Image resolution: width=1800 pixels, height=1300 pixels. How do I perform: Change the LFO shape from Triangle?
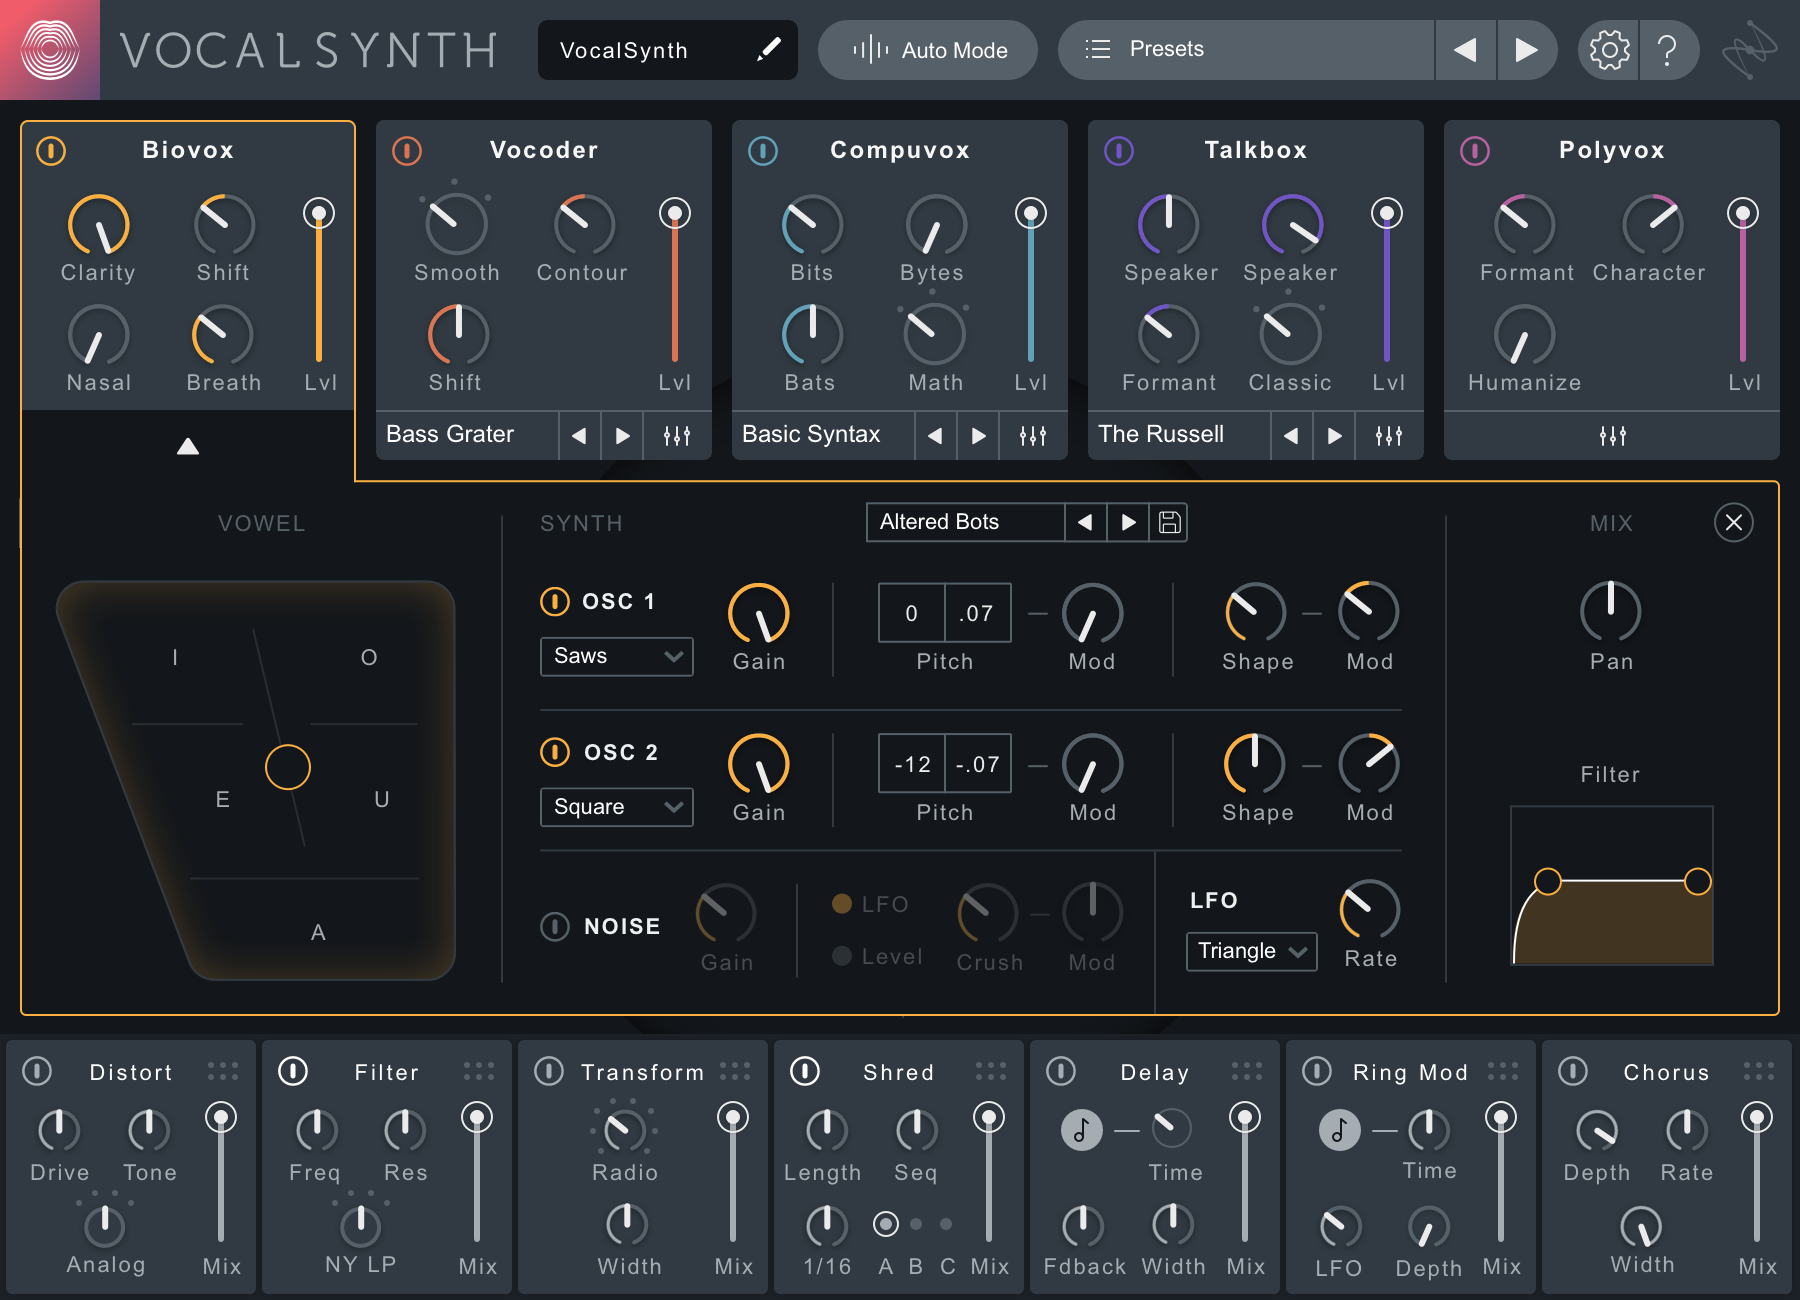pos(1250,951)
